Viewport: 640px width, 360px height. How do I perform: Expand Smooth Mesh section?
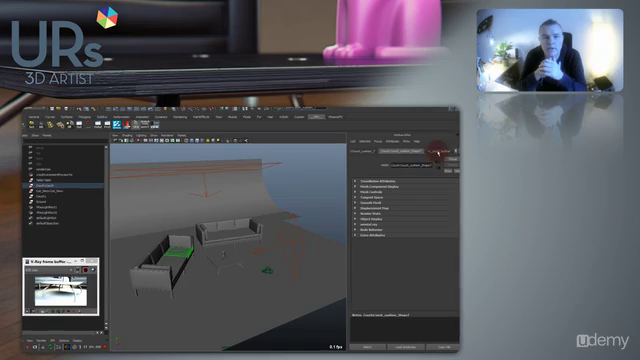coord(355,202)
